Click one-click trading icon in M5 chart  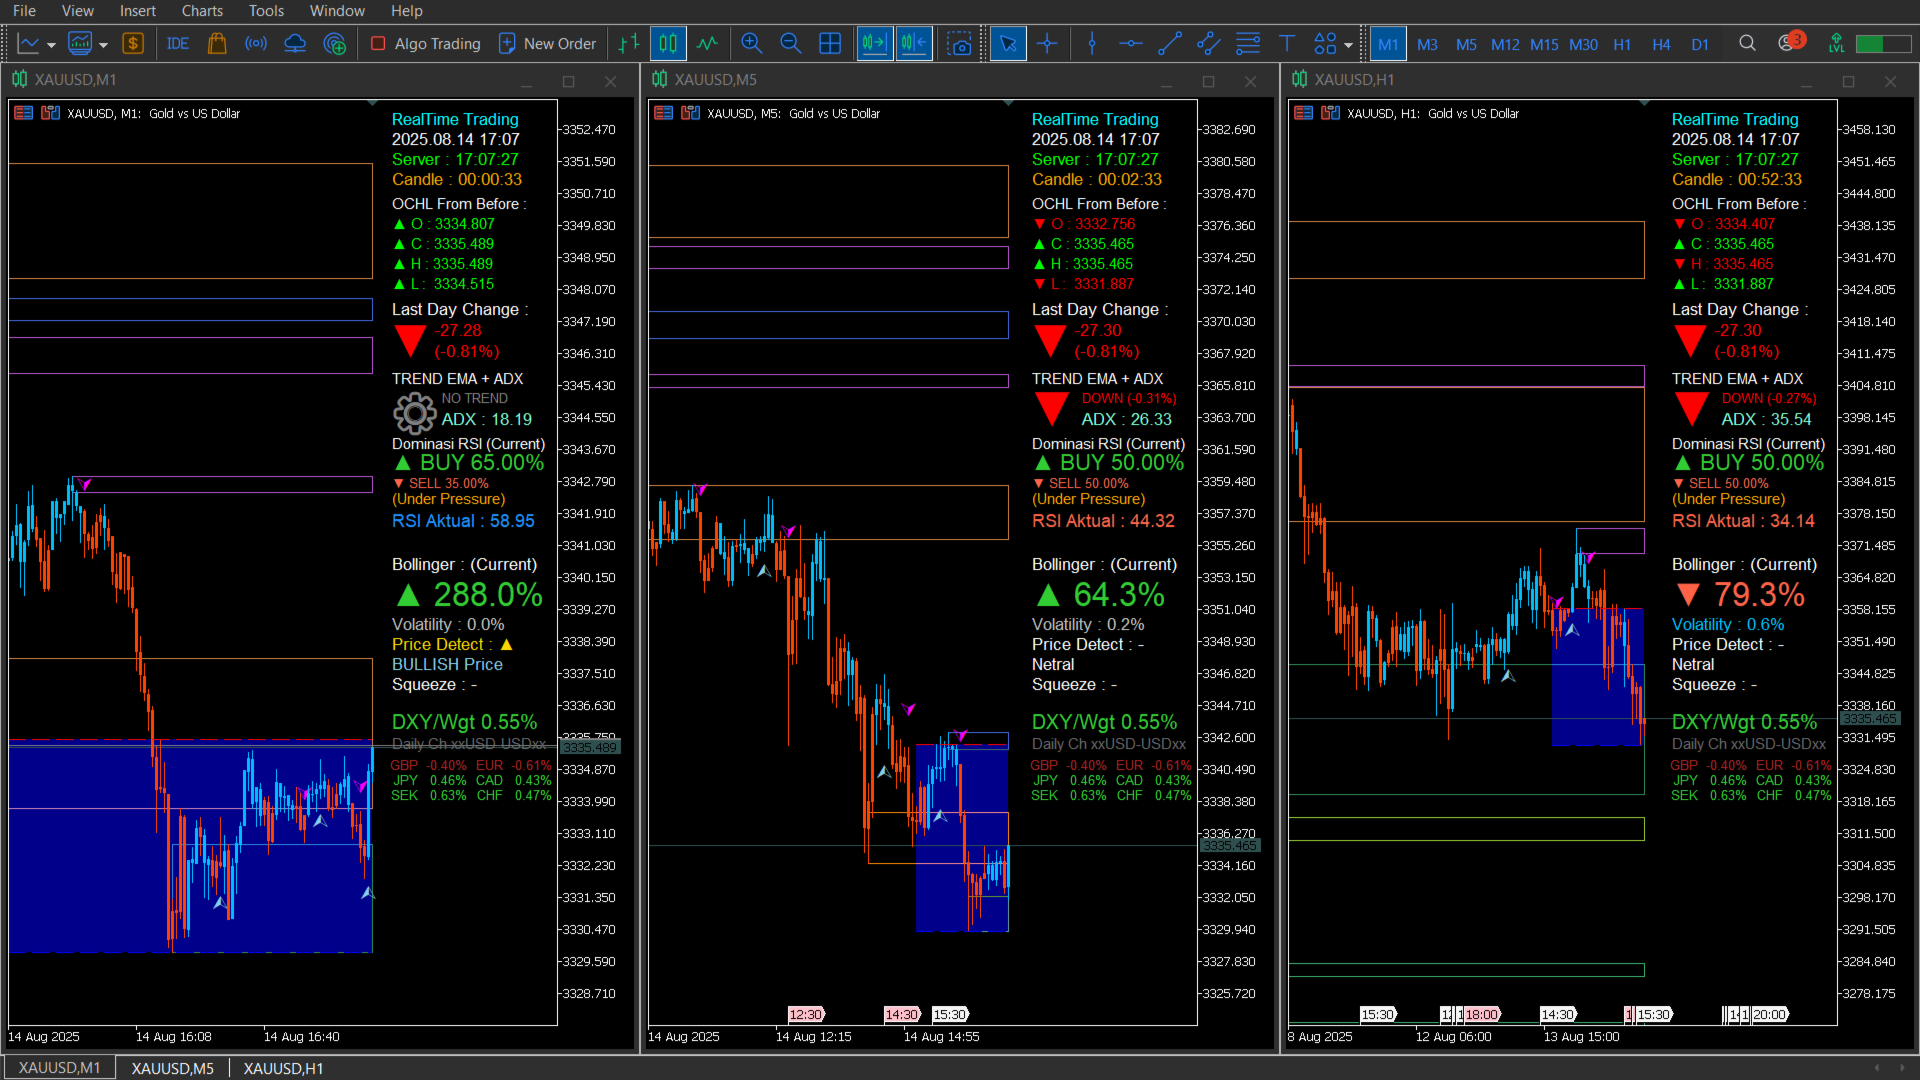coord(690,113)
